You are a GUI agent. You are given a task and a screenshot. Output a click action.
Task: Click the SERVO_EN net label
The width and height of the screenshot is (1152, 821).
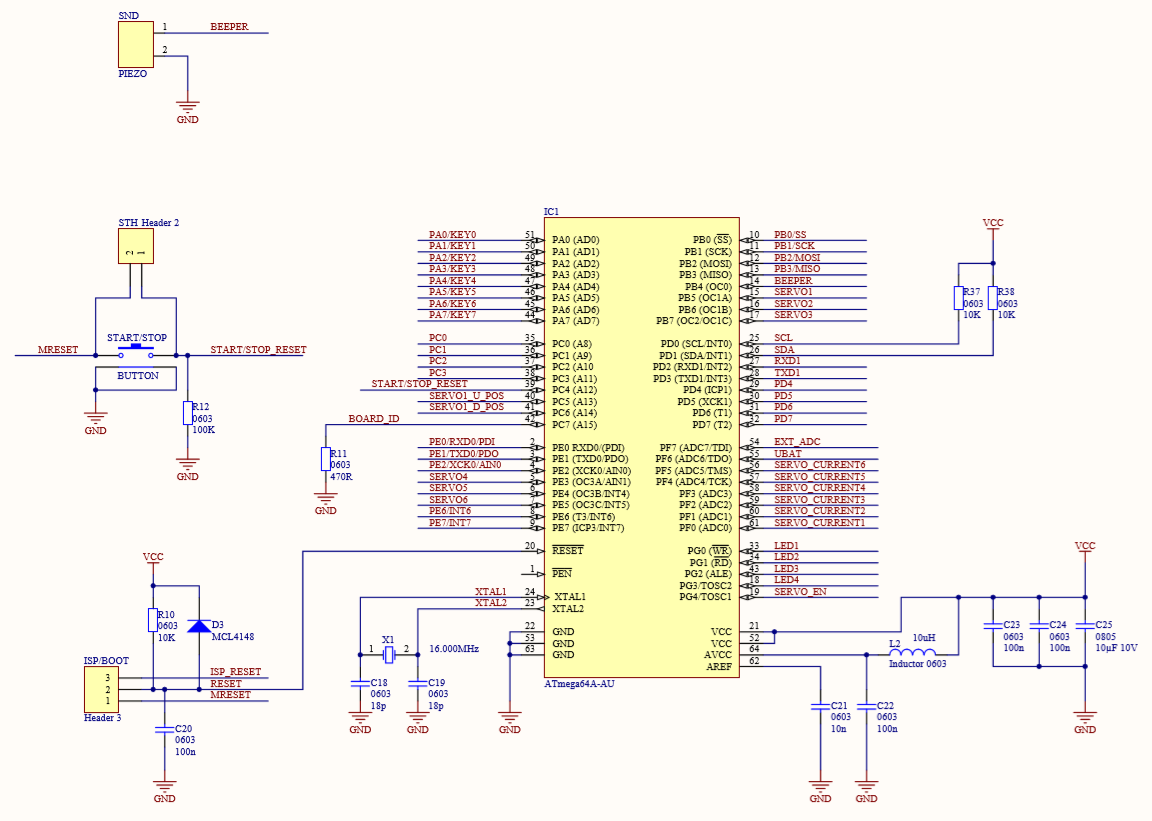[x=801, y=591]
